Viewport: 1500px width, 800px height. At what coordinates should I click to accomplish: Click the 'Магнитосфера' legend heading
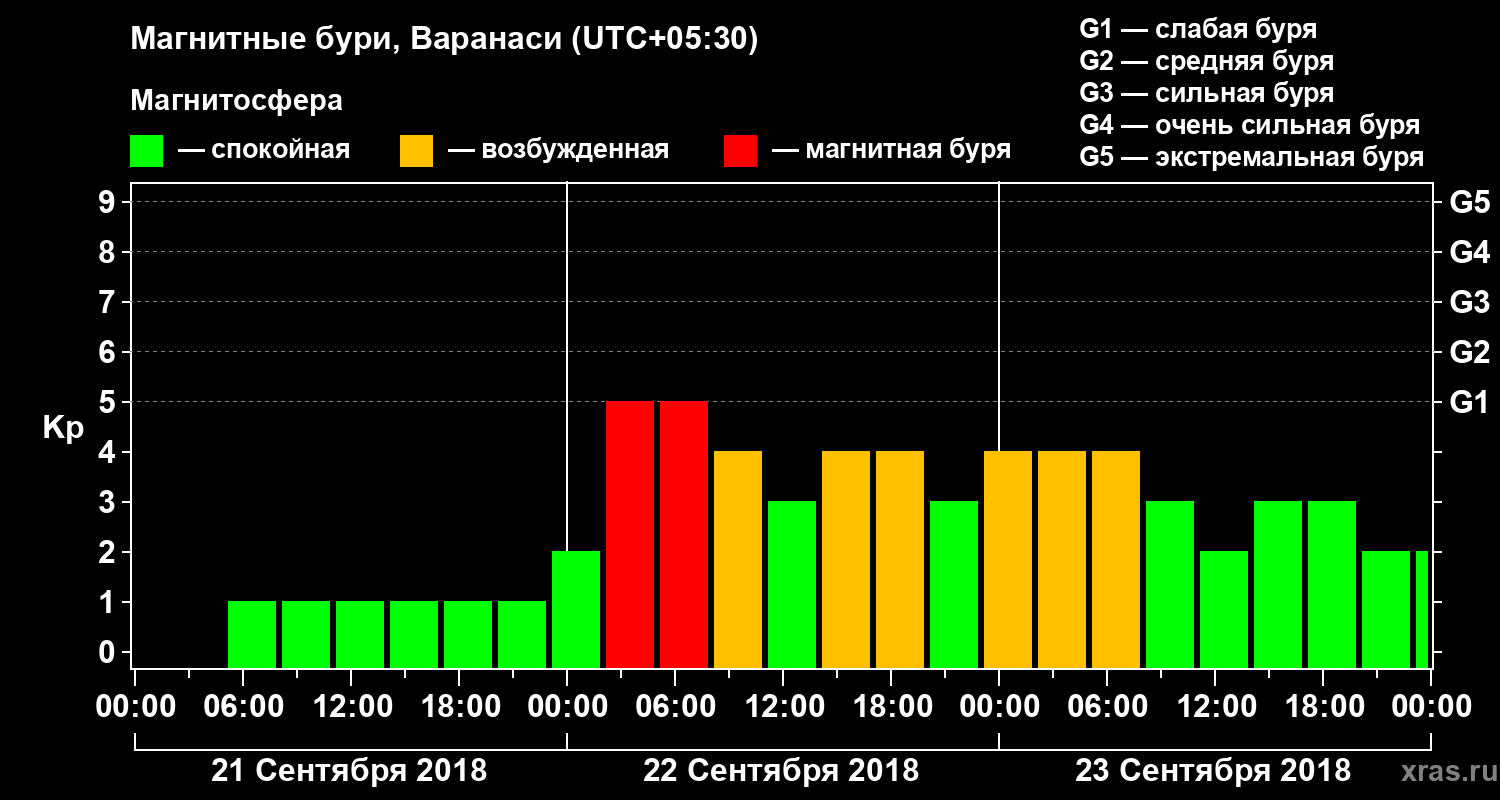(x=236, y=101)
